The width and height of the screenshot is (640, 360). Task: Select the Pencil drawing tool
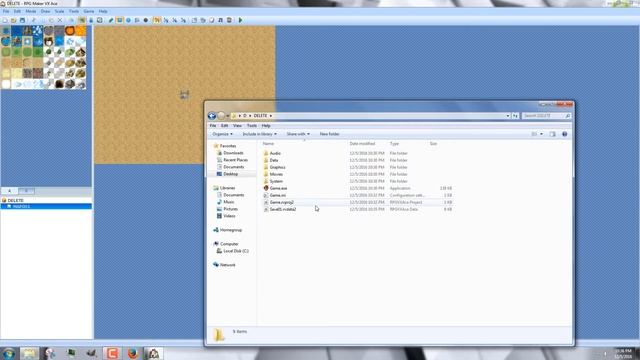(111, 20)
